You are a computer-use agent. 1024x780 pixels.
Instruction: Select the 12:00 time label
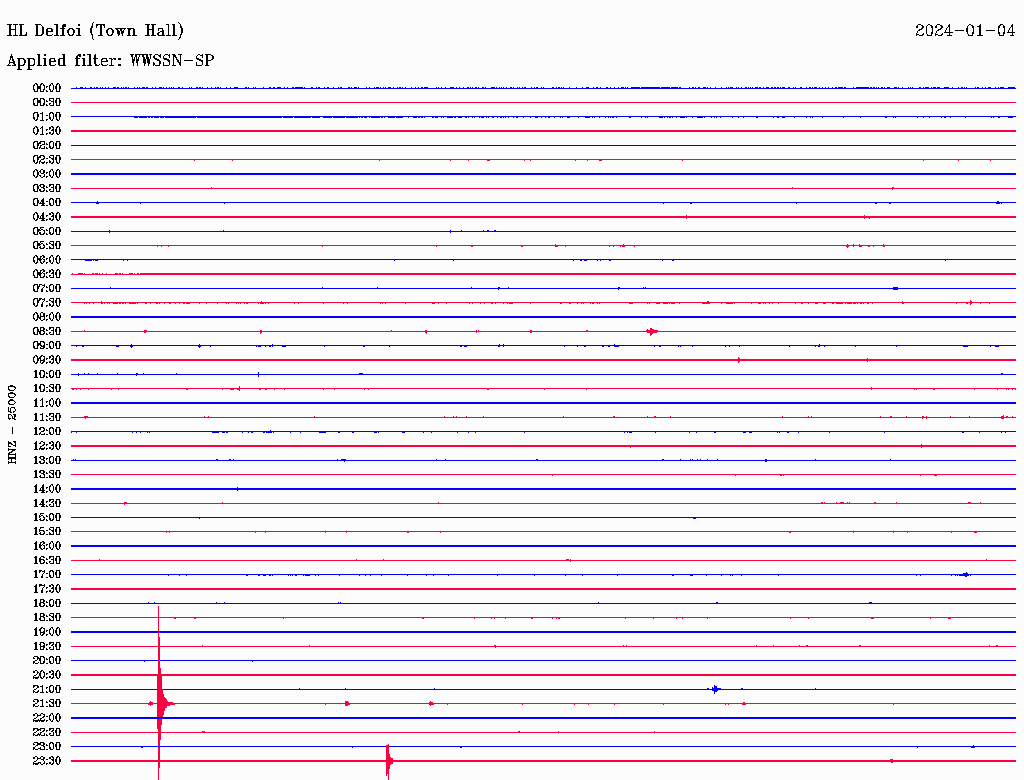(47, 431)
